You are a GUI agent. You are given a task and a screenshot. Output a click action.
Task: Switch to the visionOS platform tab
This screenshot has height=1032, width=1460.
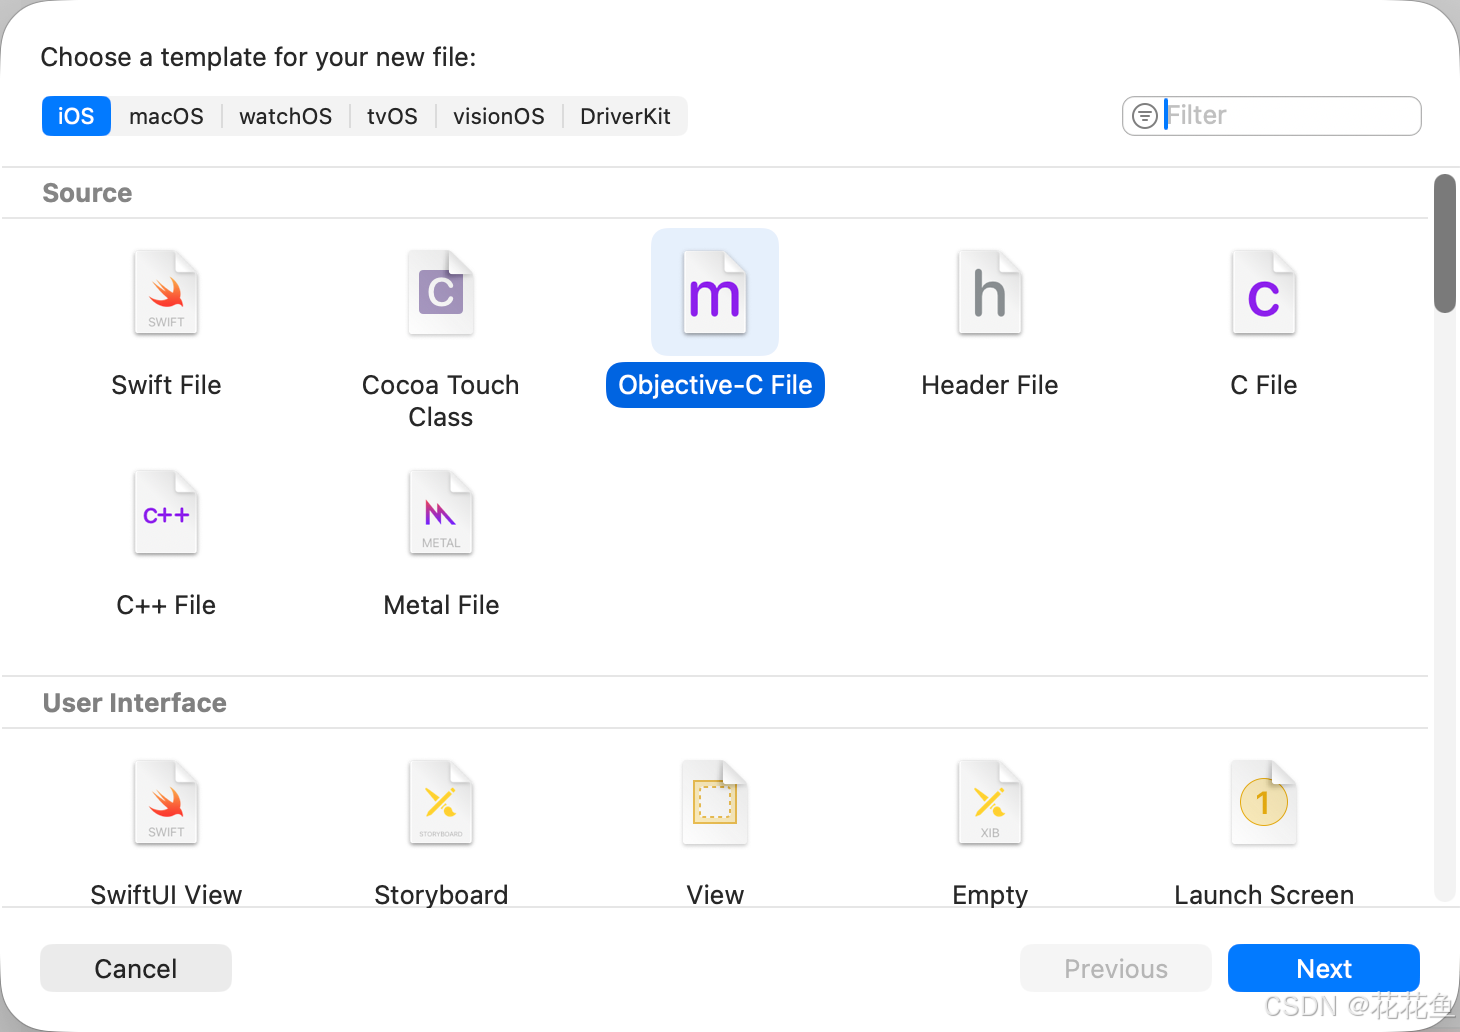click(x=499, y=116)
